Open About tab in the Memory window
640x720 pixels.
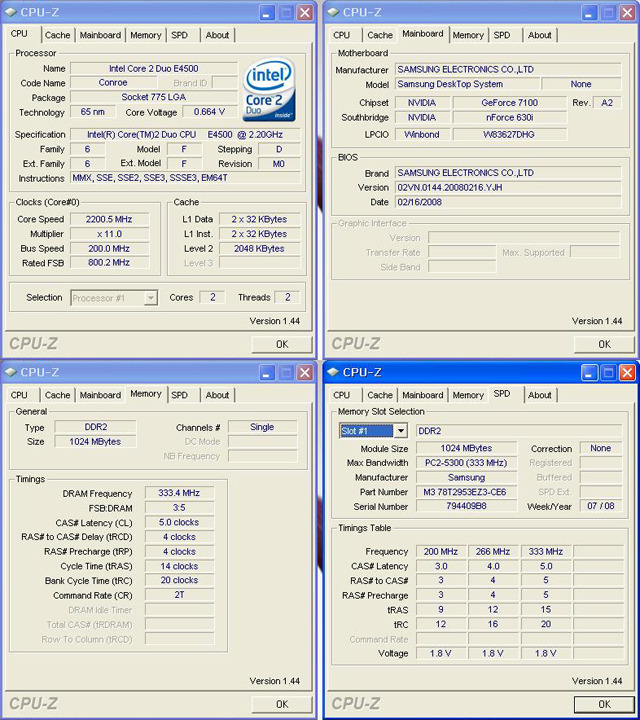(x=217, y=395)
